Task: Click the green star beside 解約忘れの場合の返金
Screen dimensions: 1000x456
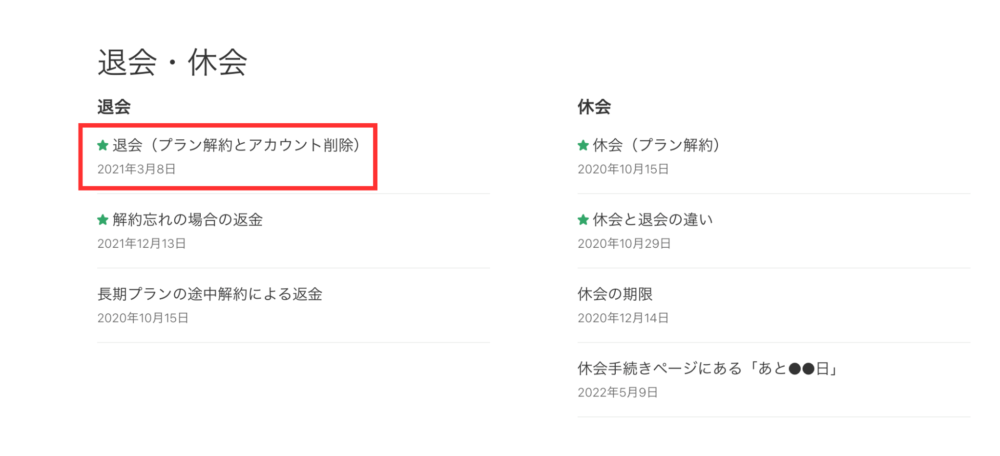Action: pyautogui.click(x=103, y=220)
